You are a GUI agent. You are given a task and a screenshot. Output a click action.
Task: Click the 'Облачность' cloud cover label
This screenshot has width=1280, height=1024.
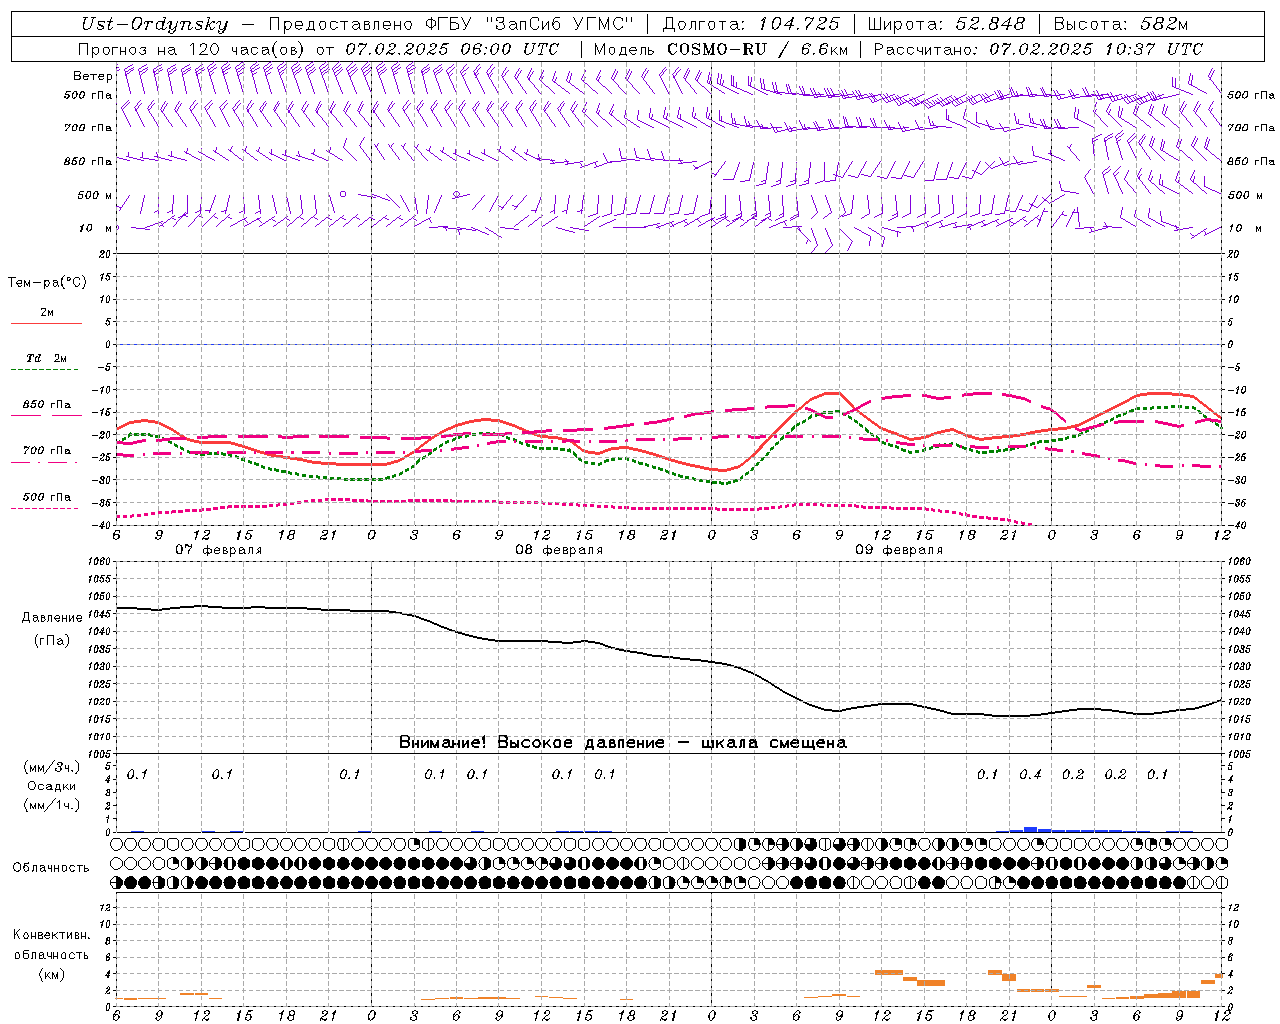(x=51, y=868)
